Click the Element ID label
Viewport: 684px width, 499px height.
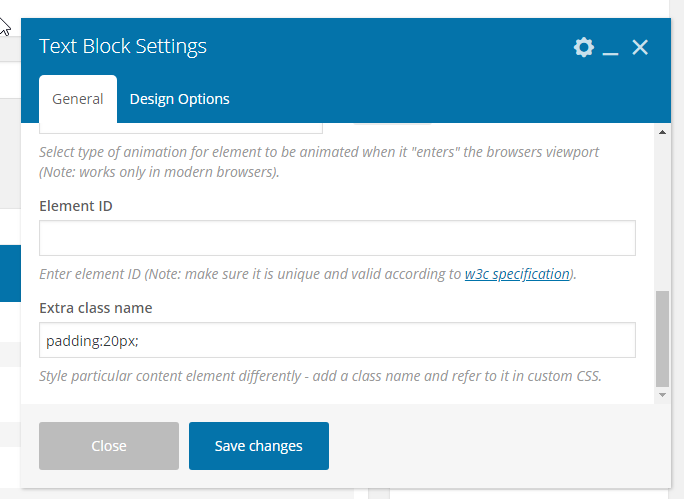[76, 206]
